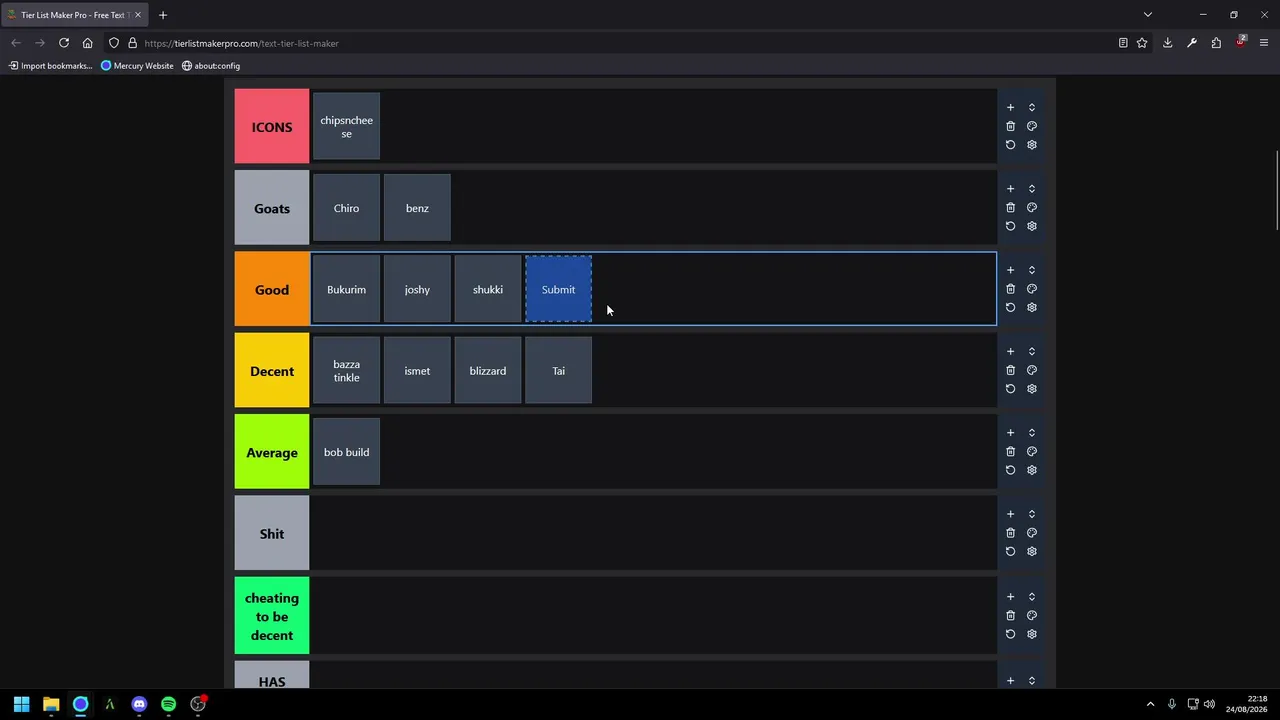The width and height of the screenshot is (1280, 720).
Task: Move the Average tier using up-down arrows
Action: tap(1032, 433)
